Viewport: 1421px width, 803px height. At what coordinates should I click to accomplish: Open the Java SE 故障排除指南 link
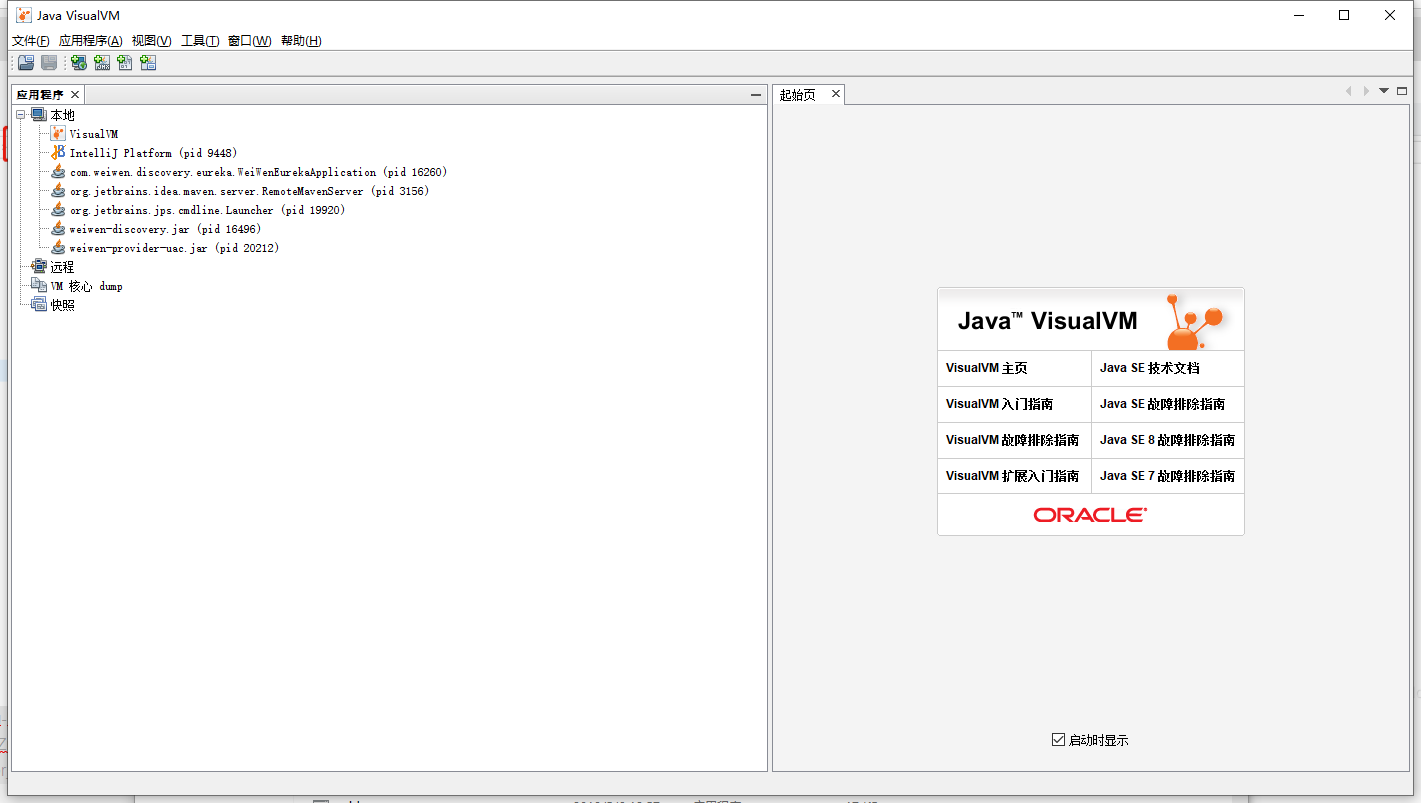point(1163,404)
